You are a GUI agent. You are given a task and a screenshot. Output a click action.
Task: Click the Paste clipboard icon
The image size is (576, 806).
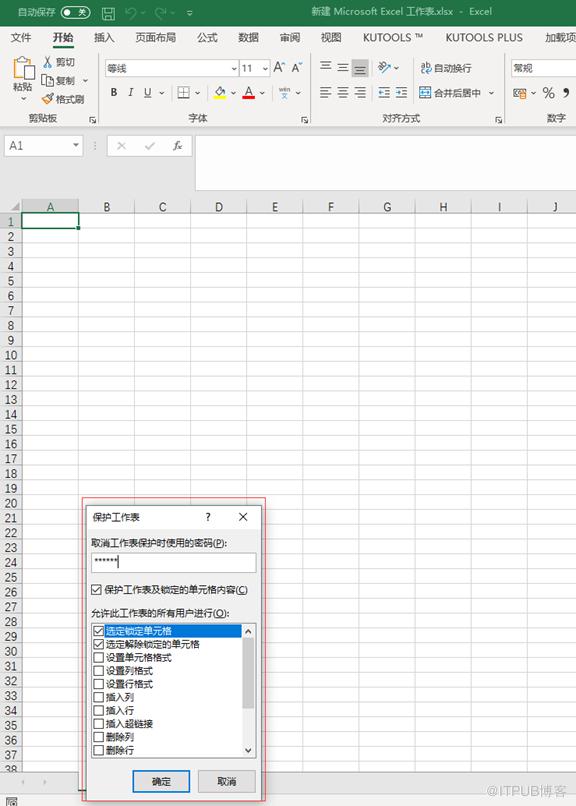(23, 68)
